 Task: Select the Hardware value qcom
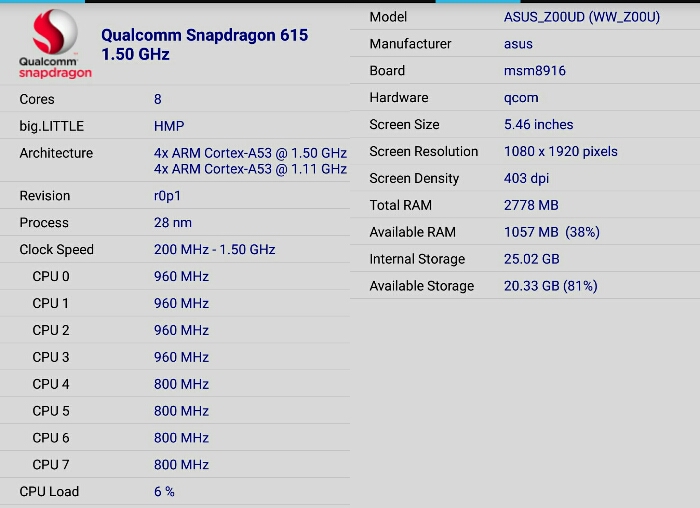pos(521,98)
